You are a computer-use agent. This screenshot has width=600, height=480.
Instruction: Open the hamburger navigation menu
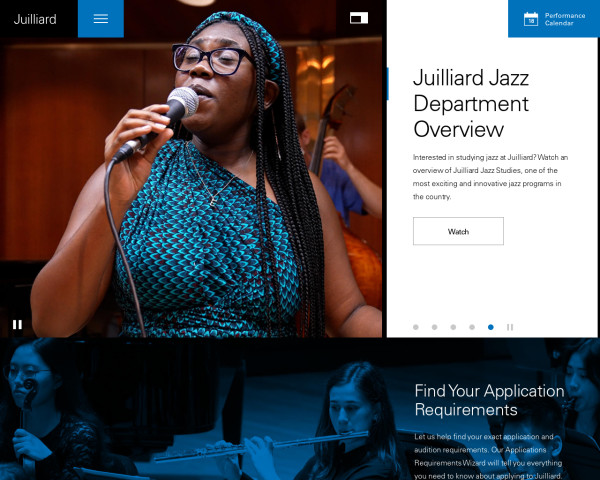point(101,19)
